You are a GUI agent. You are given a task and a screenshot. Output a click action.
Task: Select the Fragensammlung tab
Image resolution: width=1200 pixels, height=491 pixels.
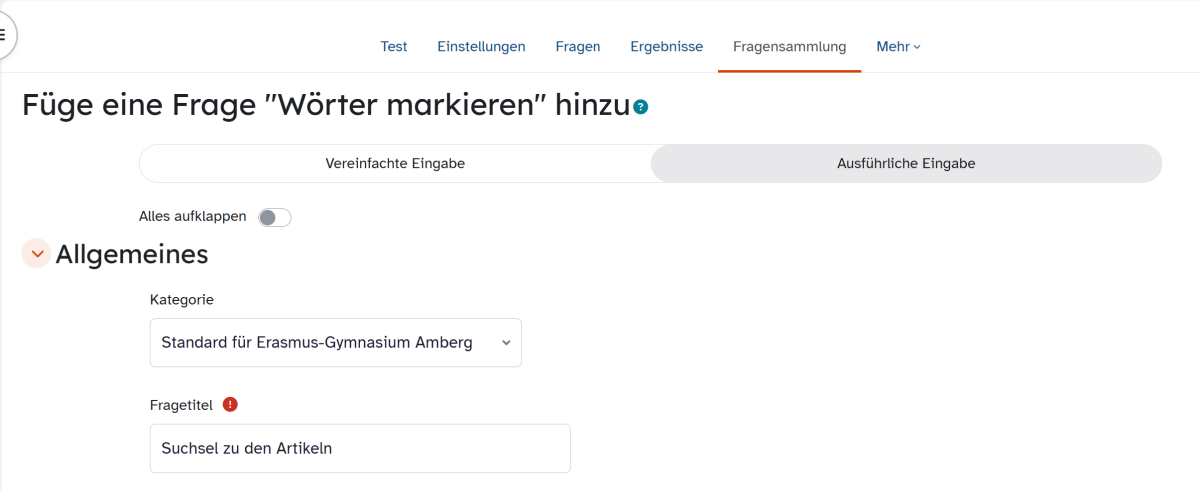click(x=789, y=46)
